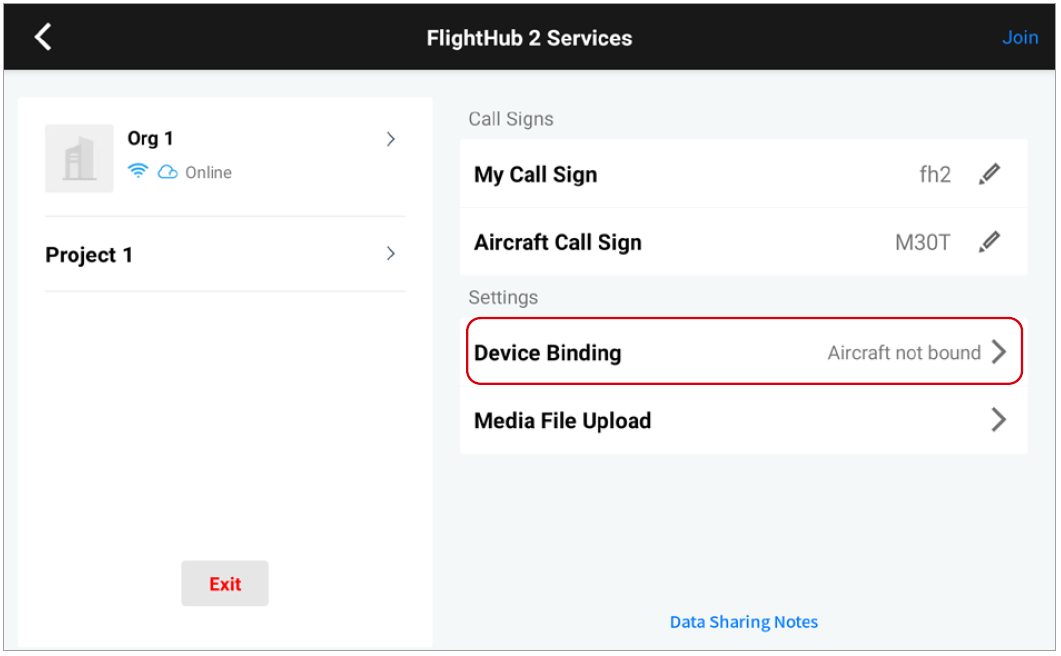The height and width of the screenshot is (656, 1061).
Task: Edit My Call Sign with pencil icon
Action: (x=989, y=174)
